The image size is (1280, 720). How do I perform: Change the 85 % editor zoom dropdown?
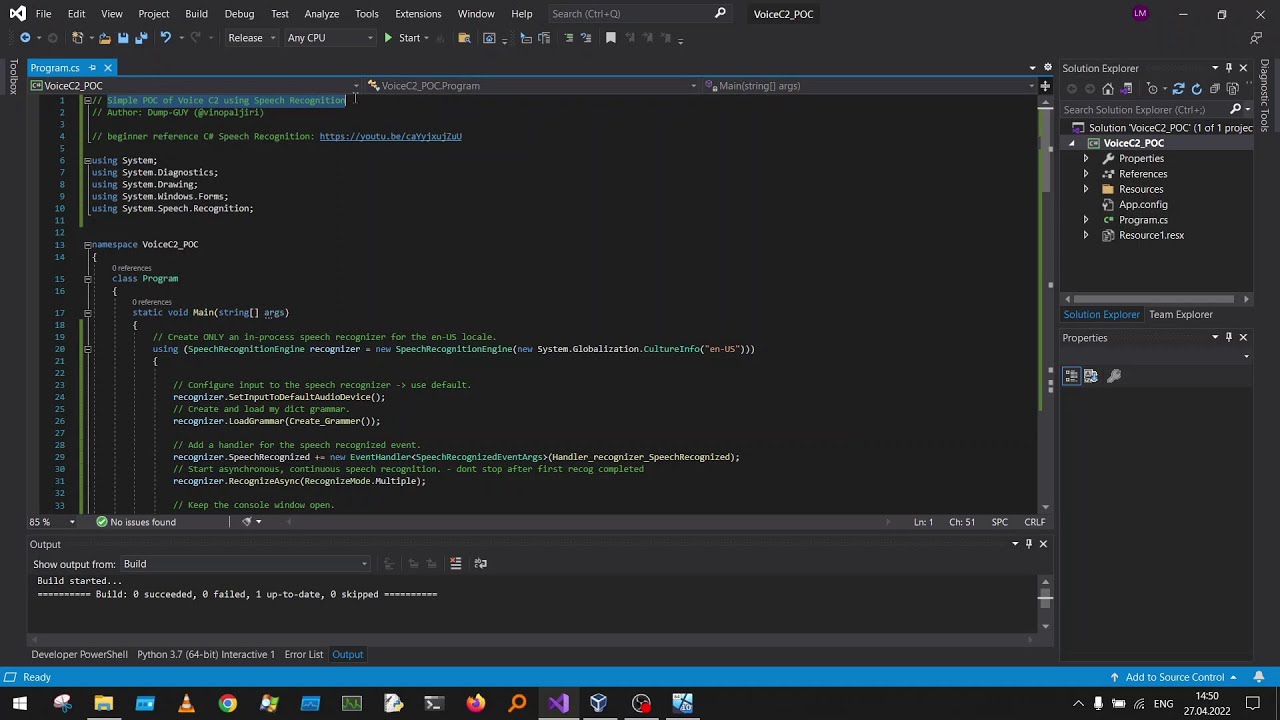click(52, 522)
